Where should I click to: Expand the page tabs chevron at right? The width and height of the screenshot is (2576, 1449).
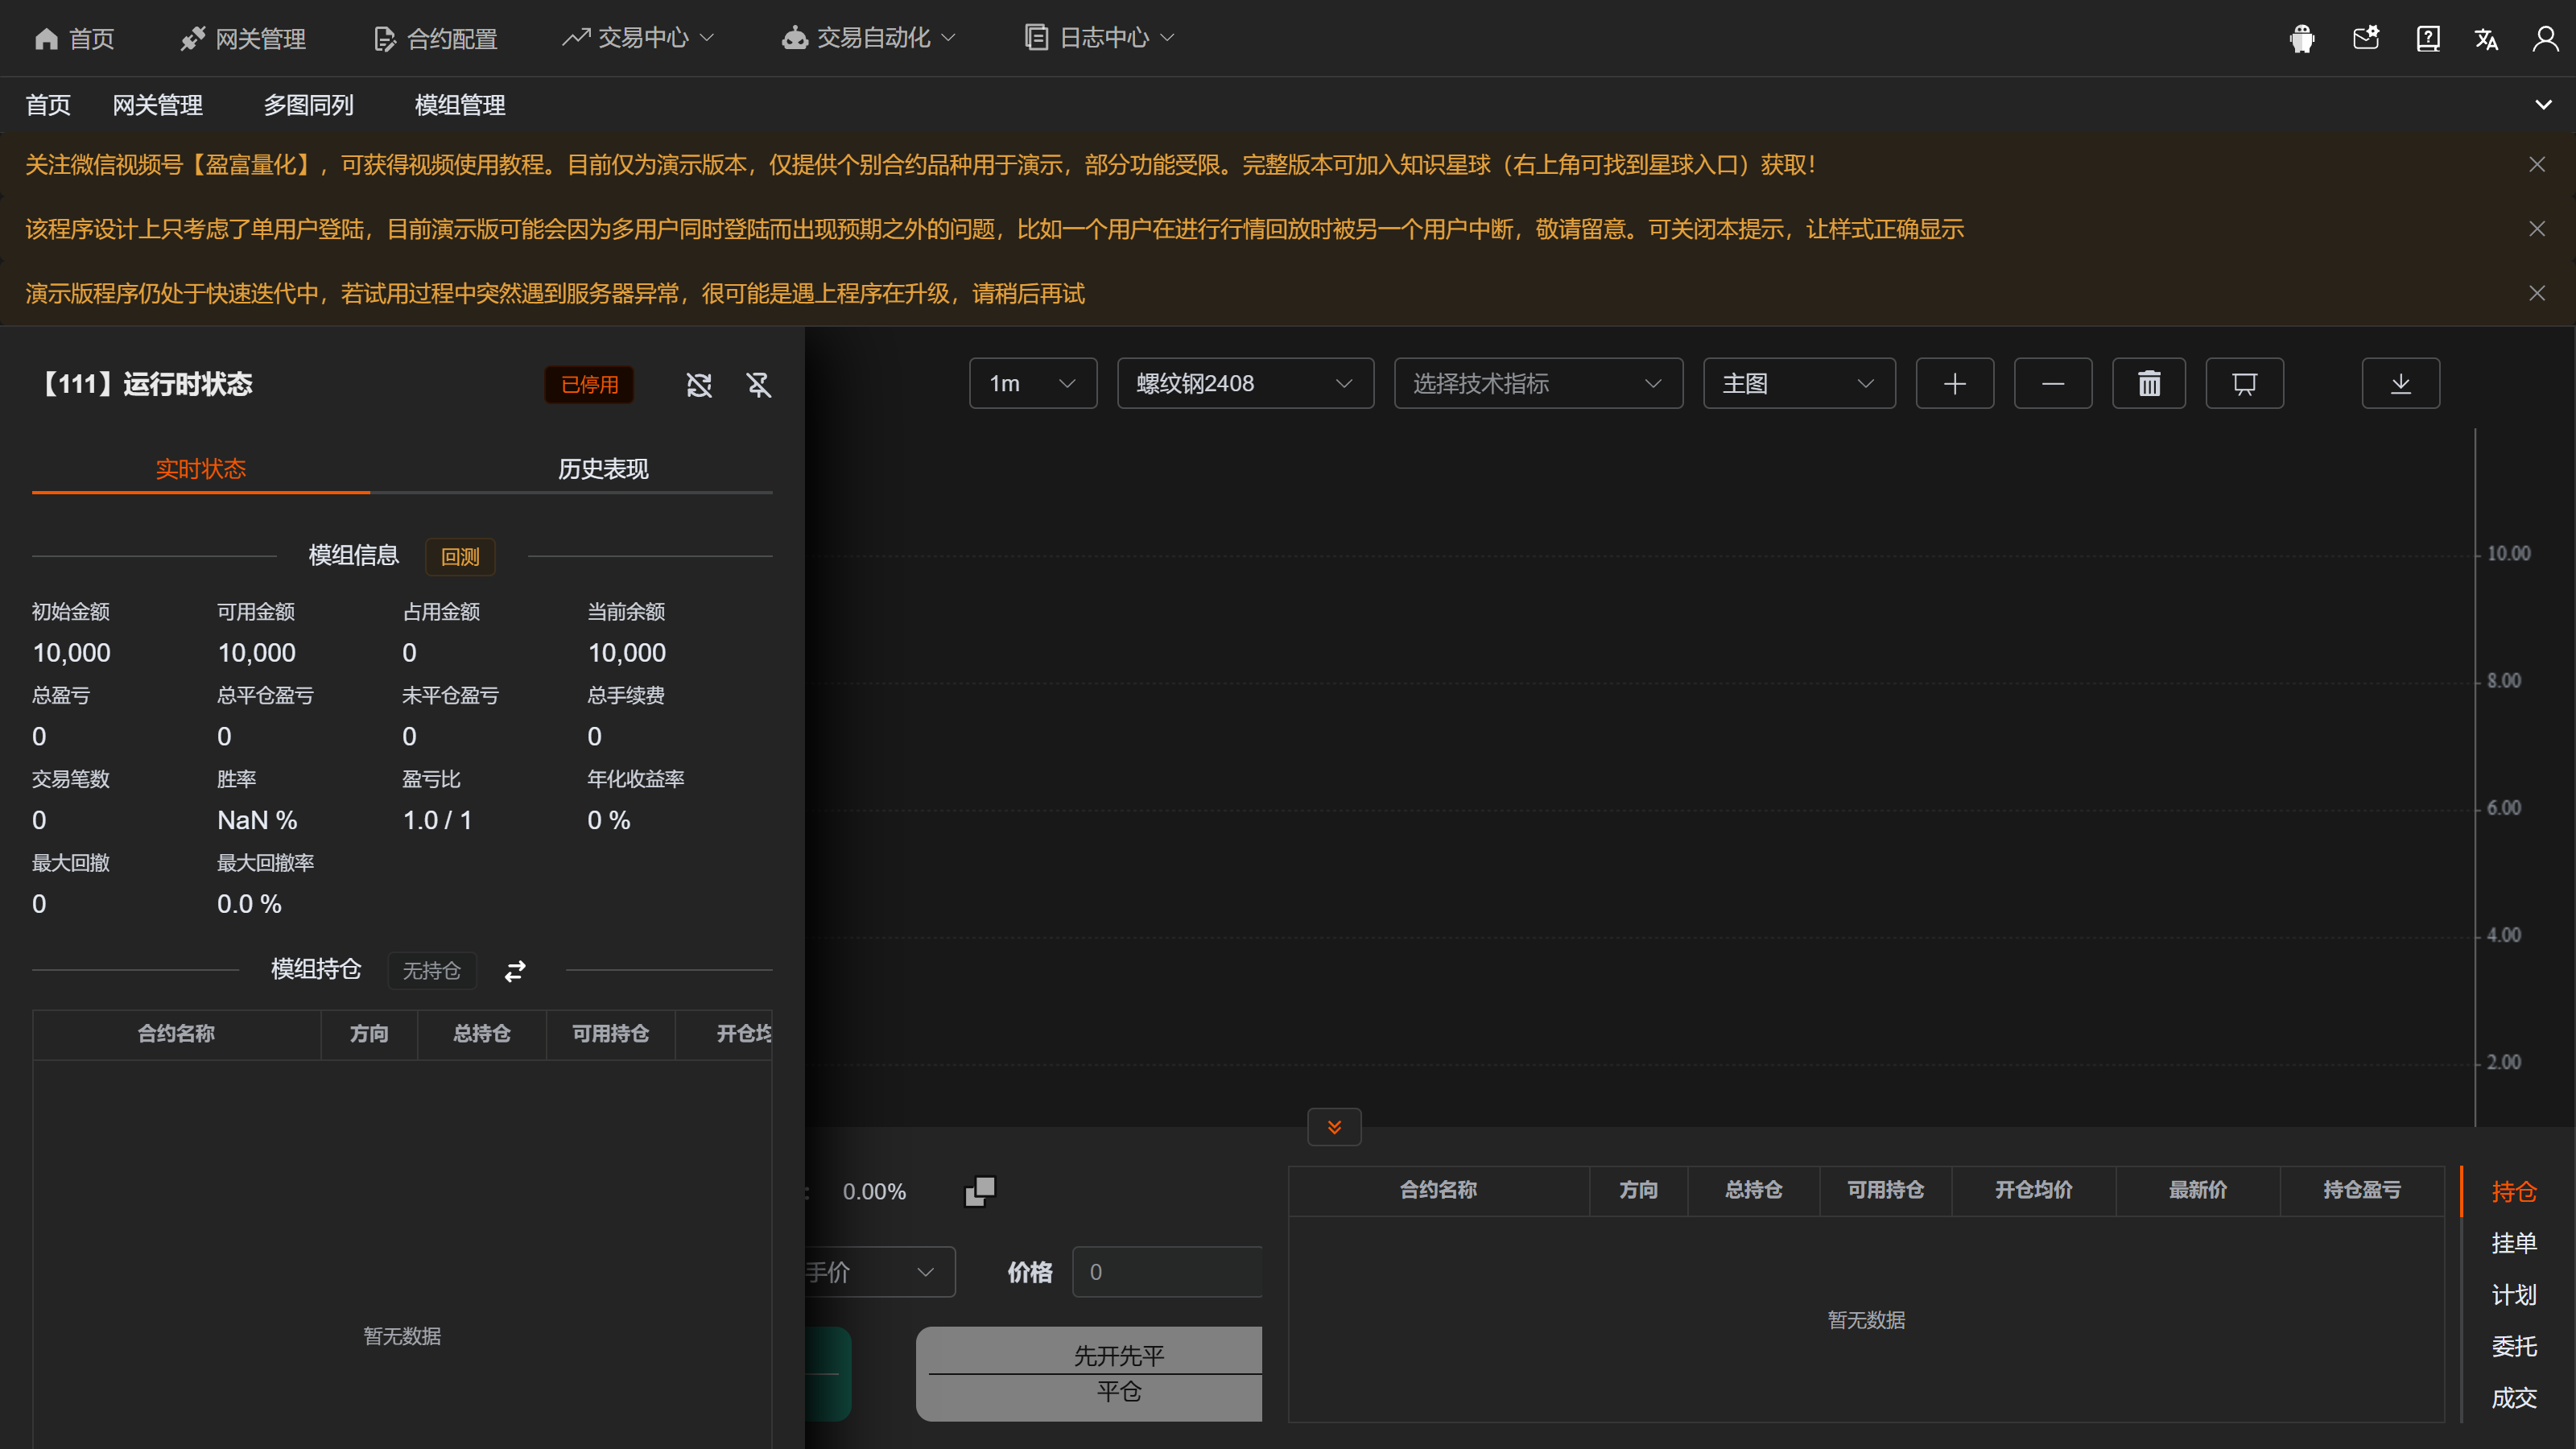[x=2543, y=105]
